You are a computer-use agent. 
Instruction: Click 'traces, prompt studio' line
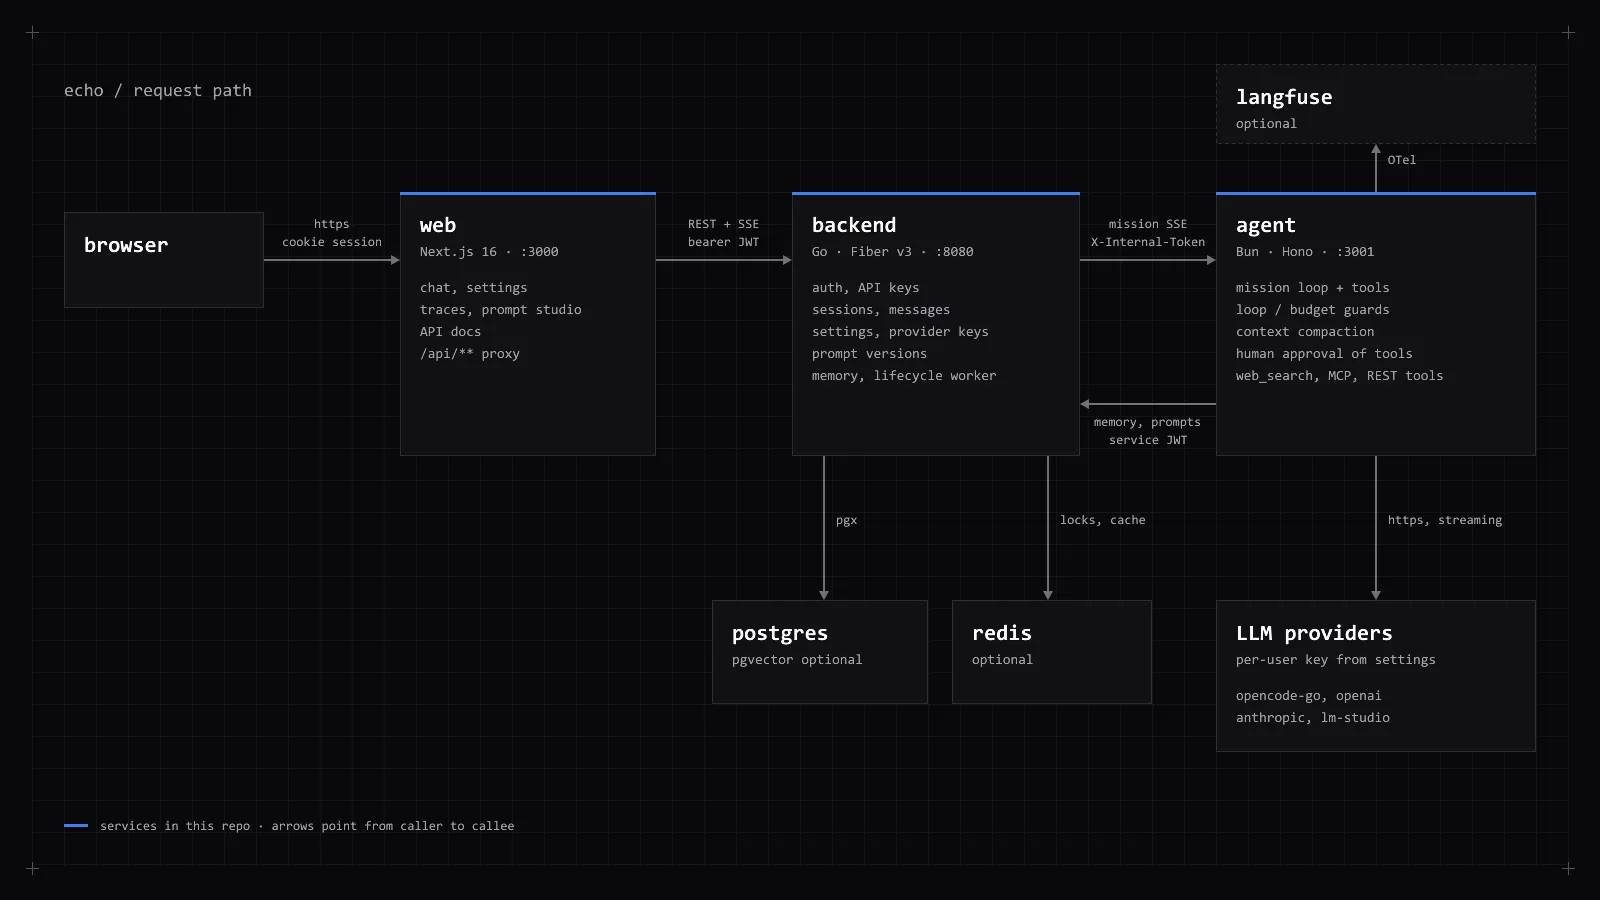(501, 310)
